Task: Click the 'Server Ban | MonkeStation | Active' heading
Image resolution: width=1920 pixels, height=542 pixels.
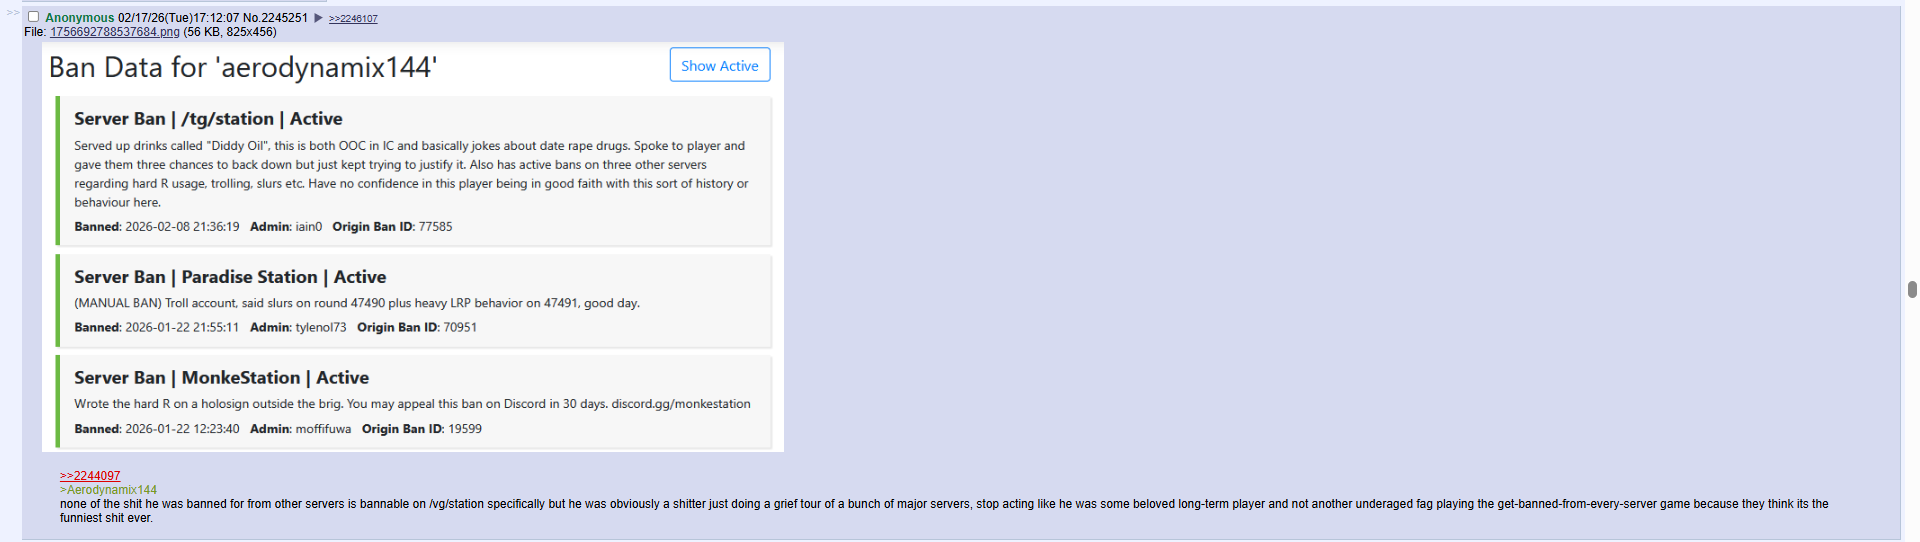Action: coord(221,378)
